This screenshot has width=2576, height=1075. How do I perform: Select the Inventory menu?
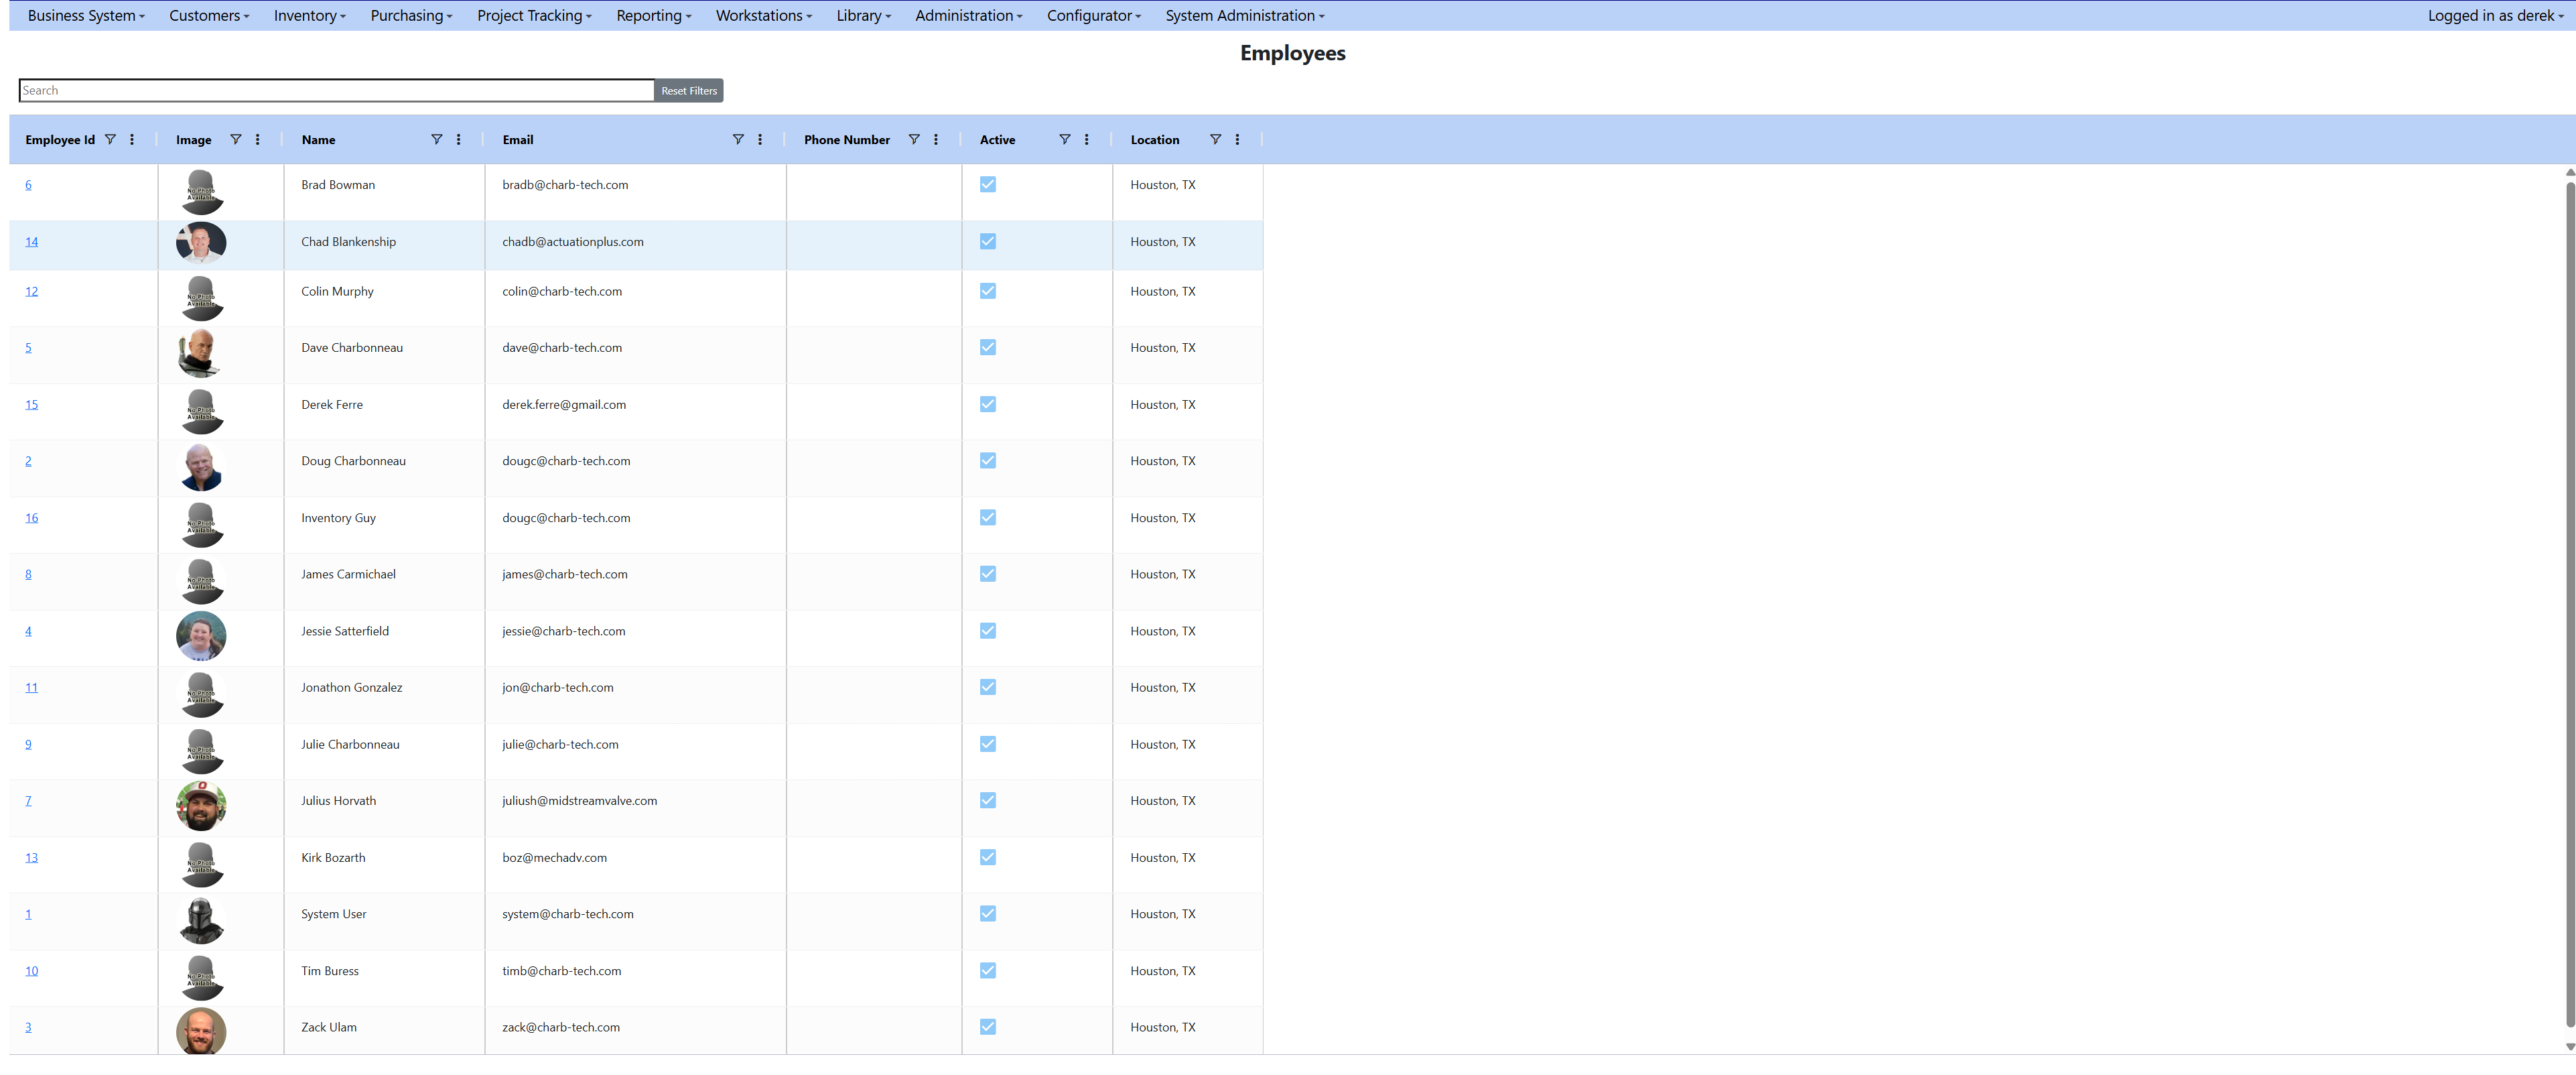[309, 15]
